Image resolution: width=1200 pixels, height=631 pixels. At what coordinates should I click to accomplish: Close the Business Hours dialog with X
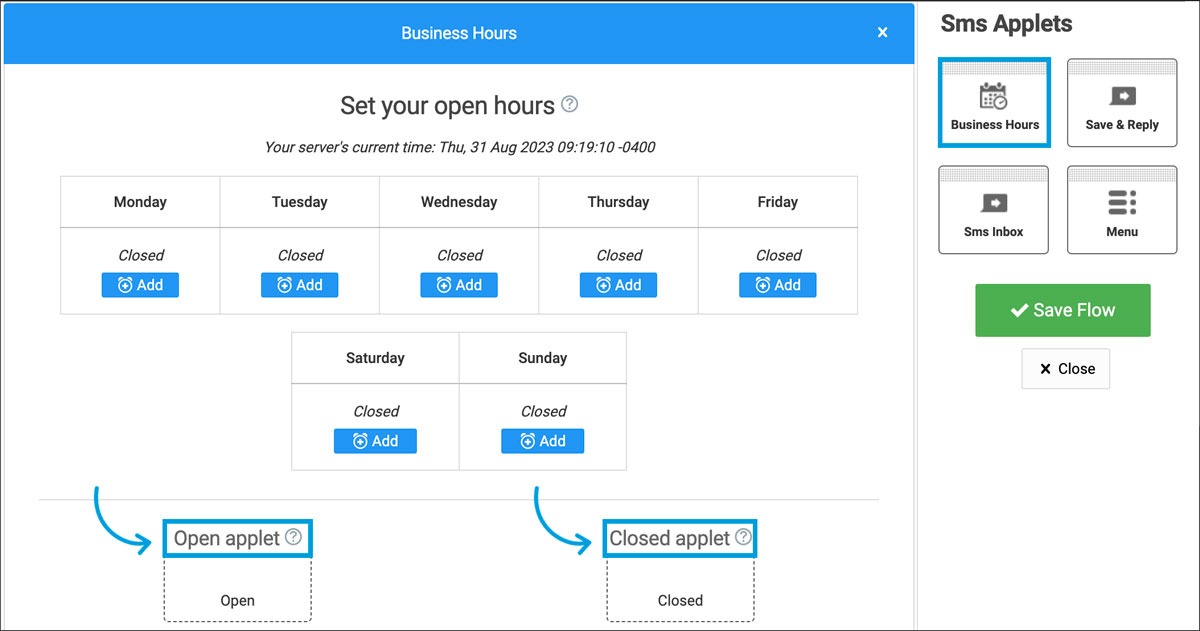[x=882, y=33]
